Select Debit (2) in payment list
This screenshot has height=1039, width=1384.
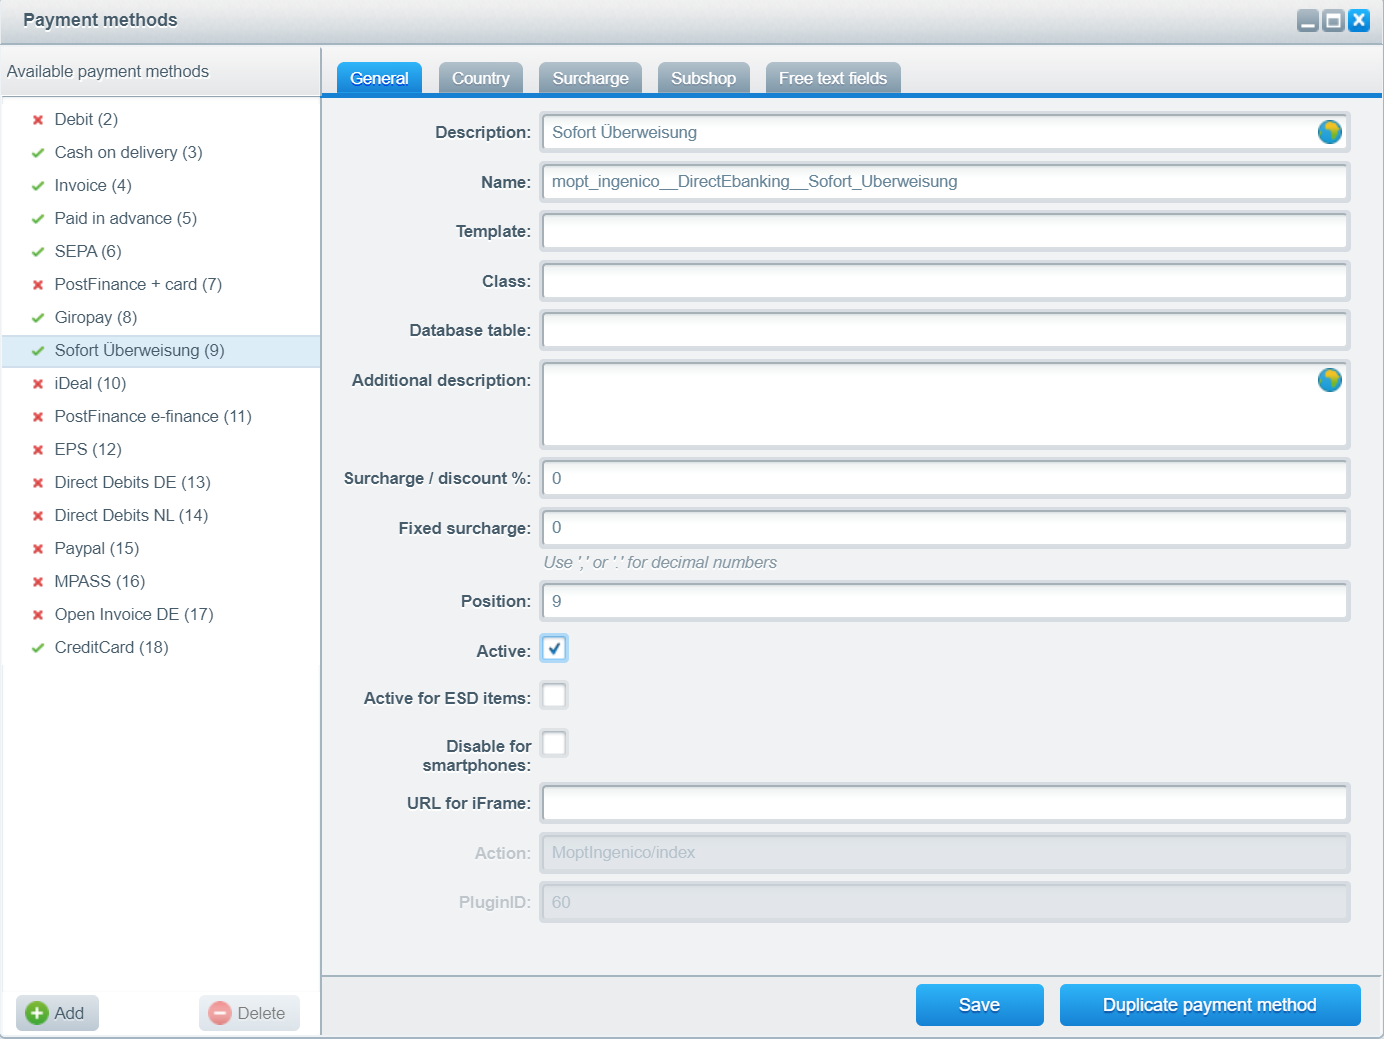160,120
